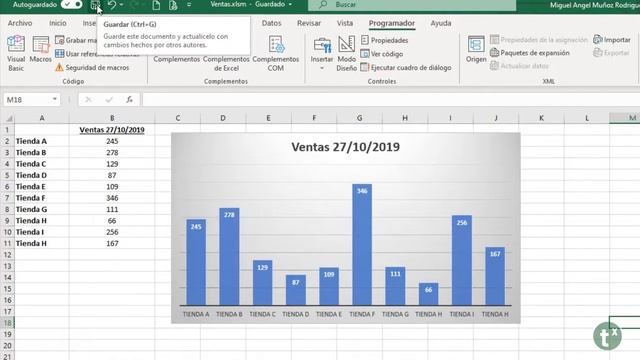Image resolution: width=640 pixels, height=360 pixels.
Task: Click Complementos de Excel button
Action: coord(226,63)
